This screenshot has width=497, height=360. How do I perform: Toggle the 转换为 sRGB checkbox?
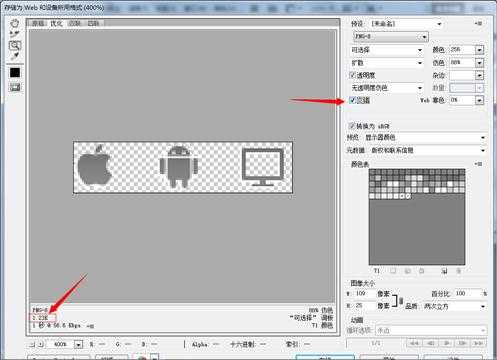351,126
